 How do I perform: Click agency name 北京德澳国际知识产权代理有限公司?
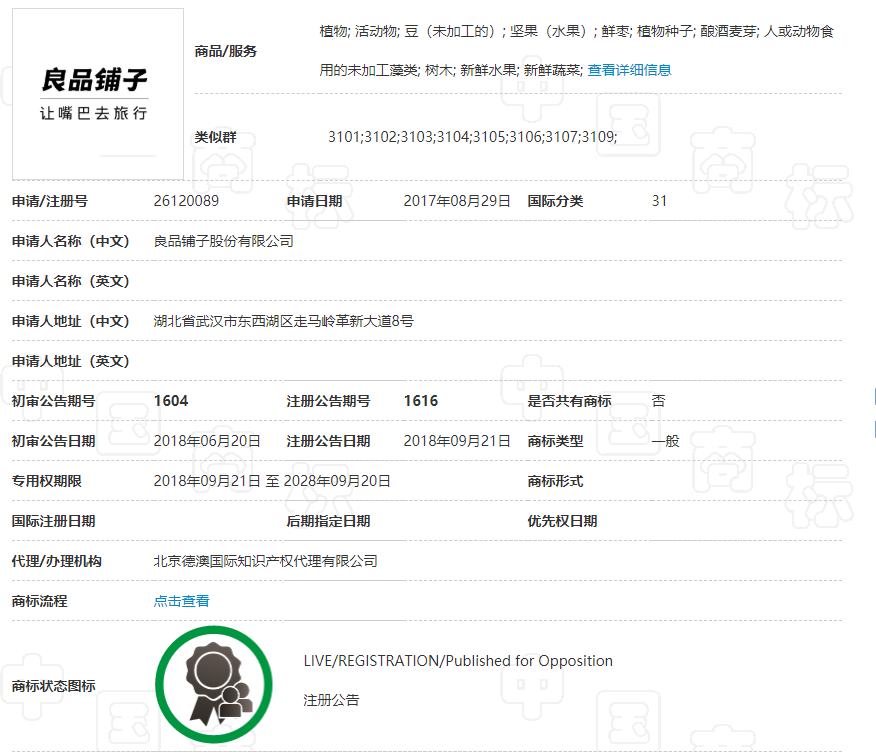pyautogui.click(x=265, y=561)
